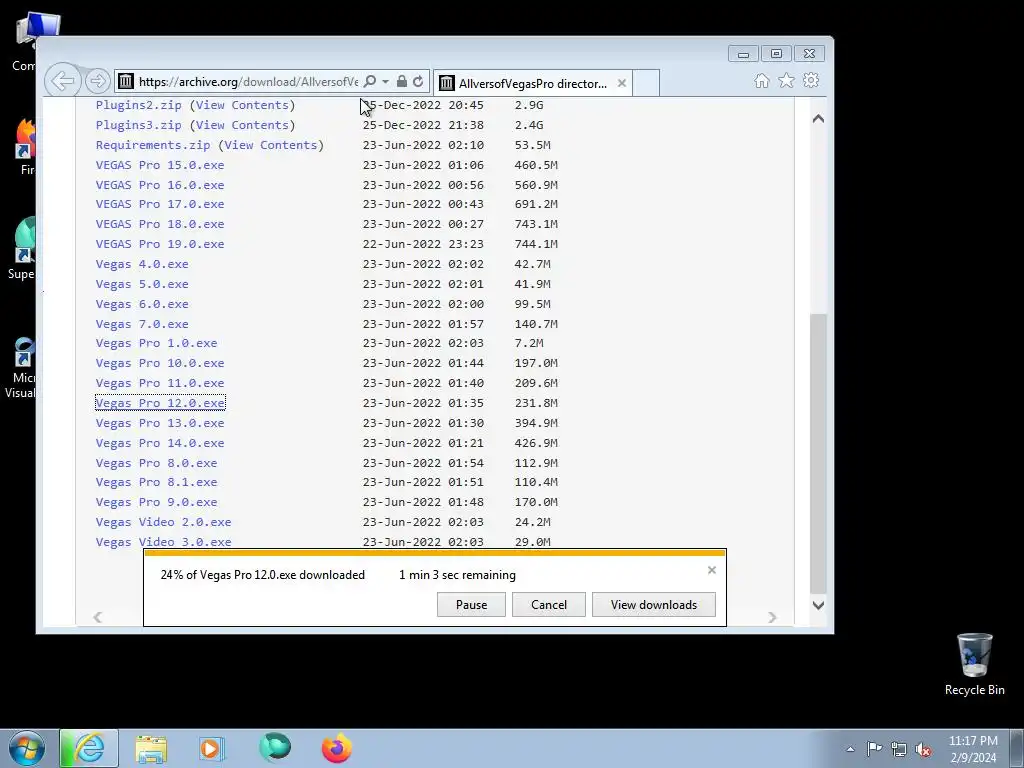Select the size value 231.8M
1024x768 pixels.
pos(536,404)
